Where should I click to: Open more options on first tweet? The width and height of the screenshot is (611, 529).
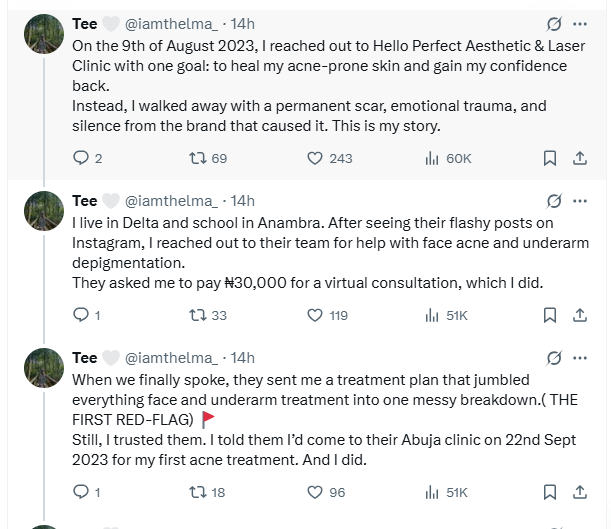(581, 23)
